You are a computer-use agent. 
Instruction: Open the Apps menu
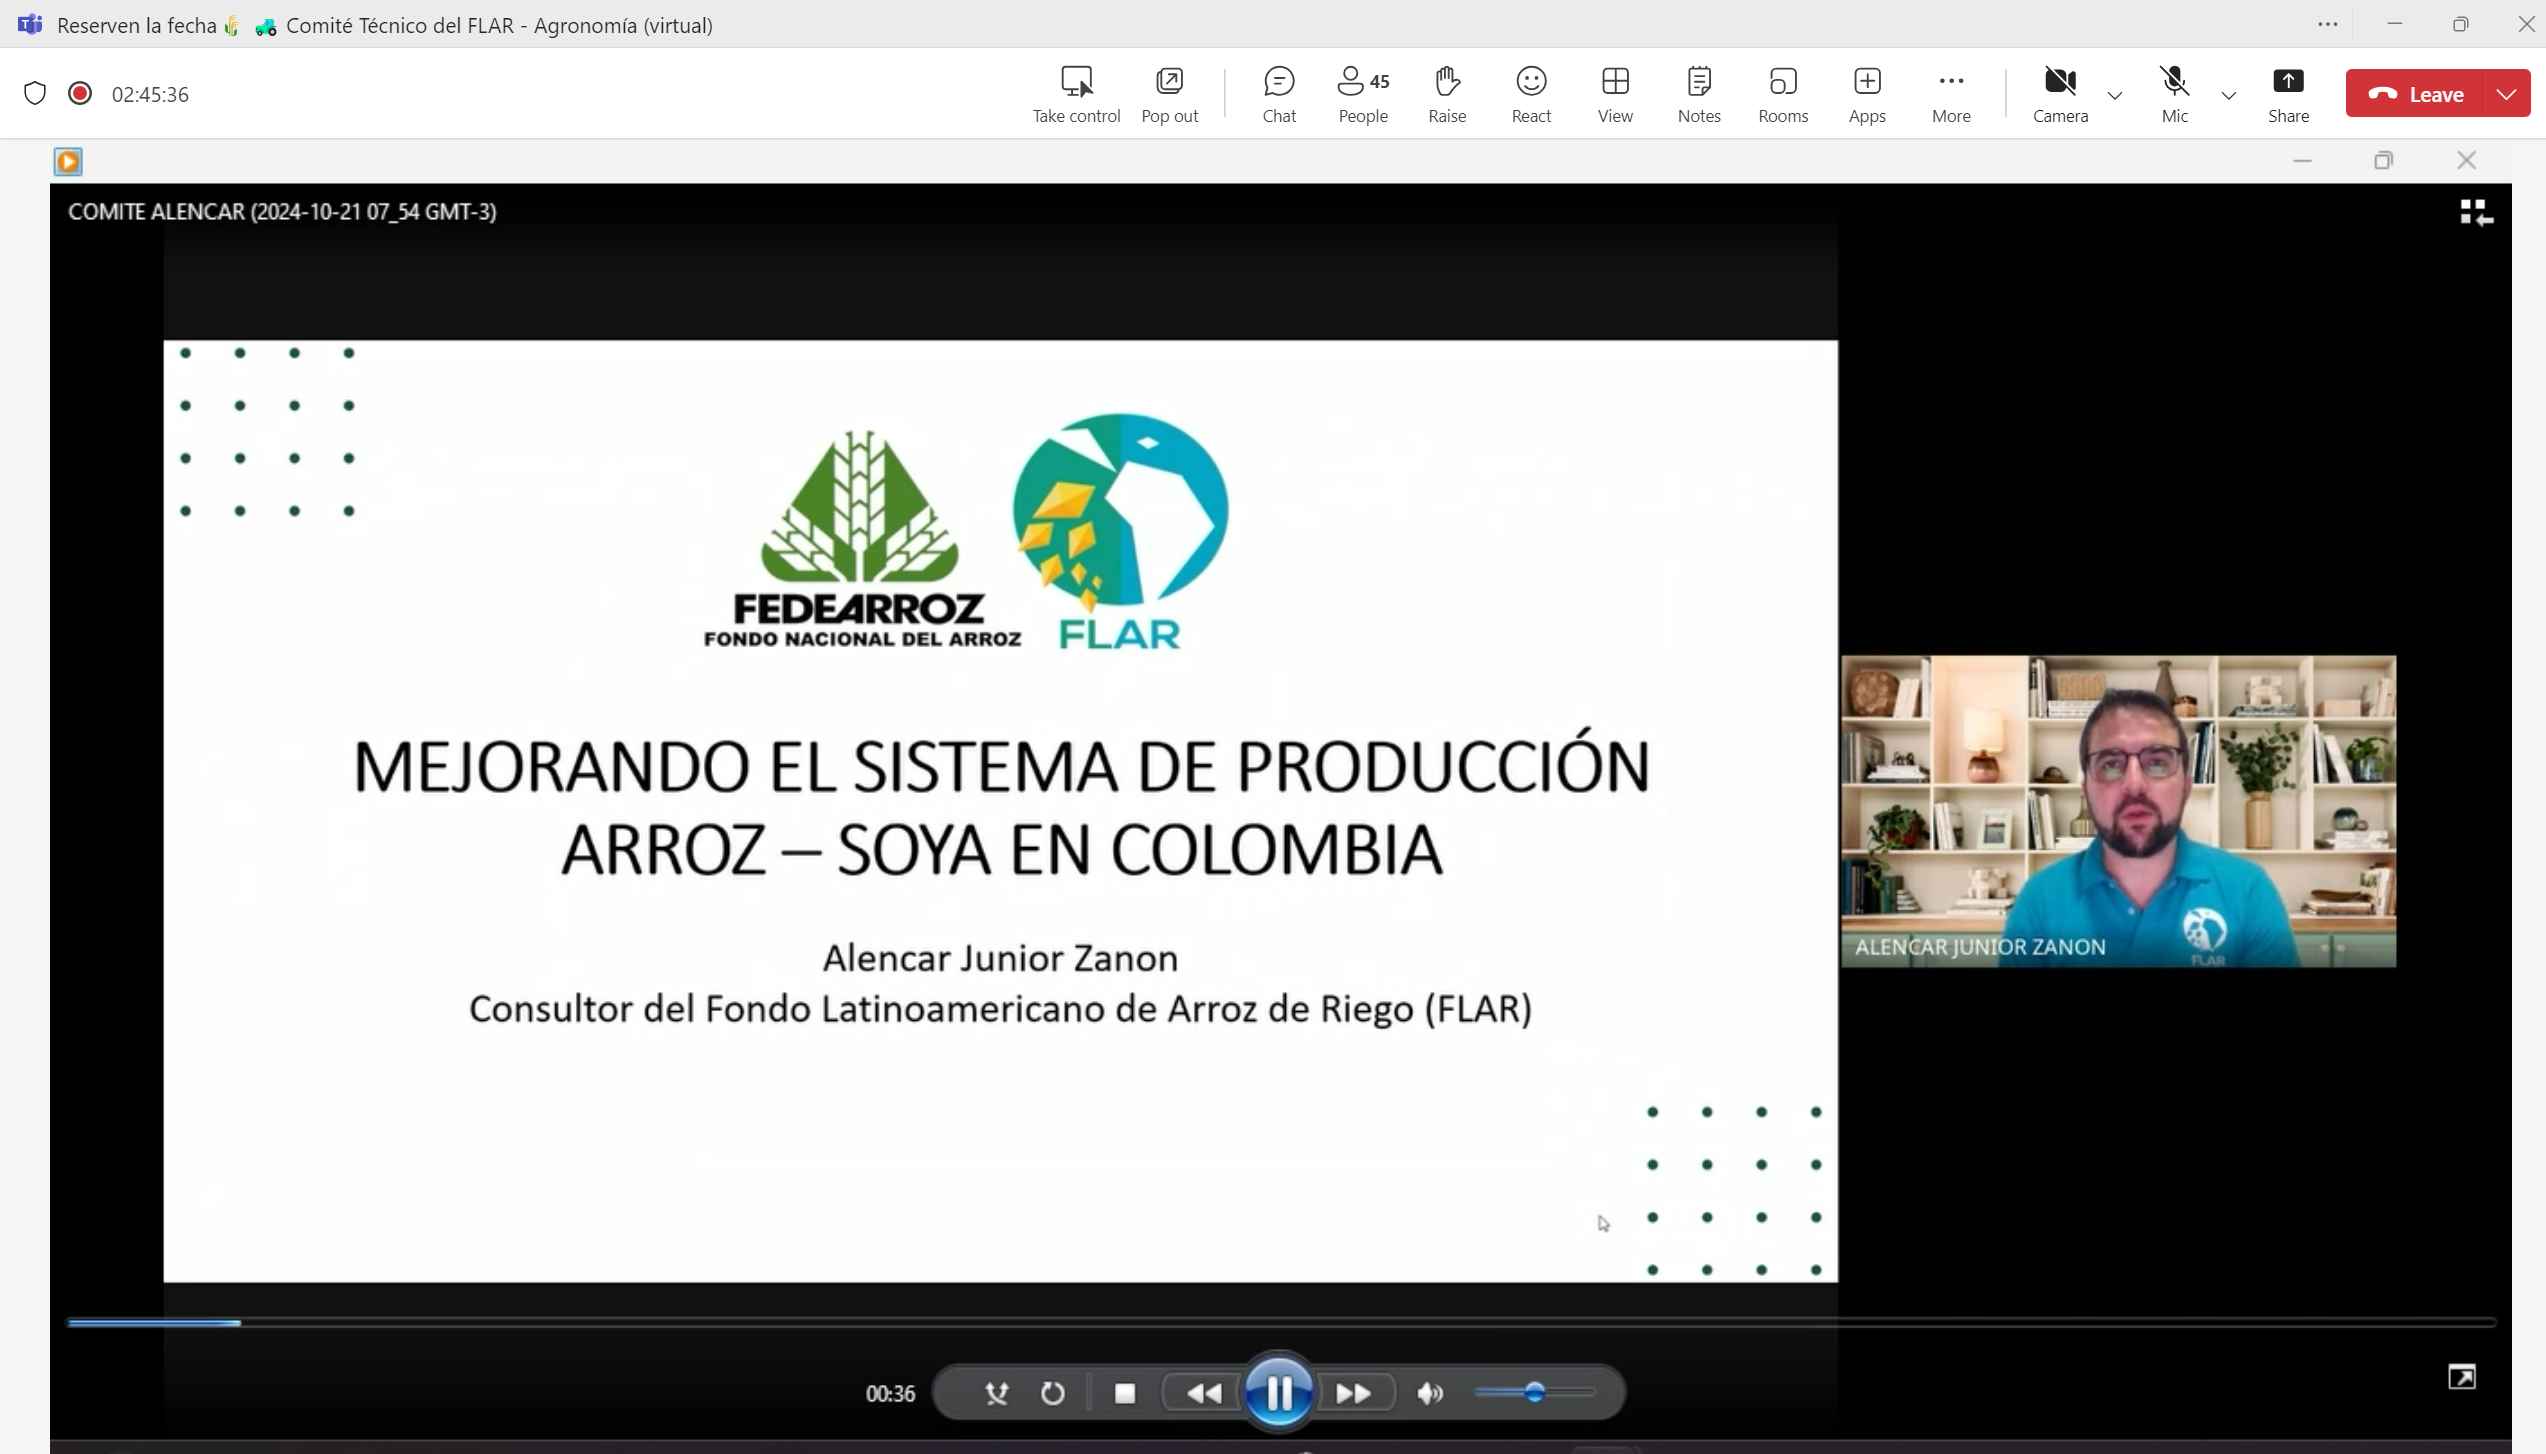pyautogui.click(x=1867, y=95)
